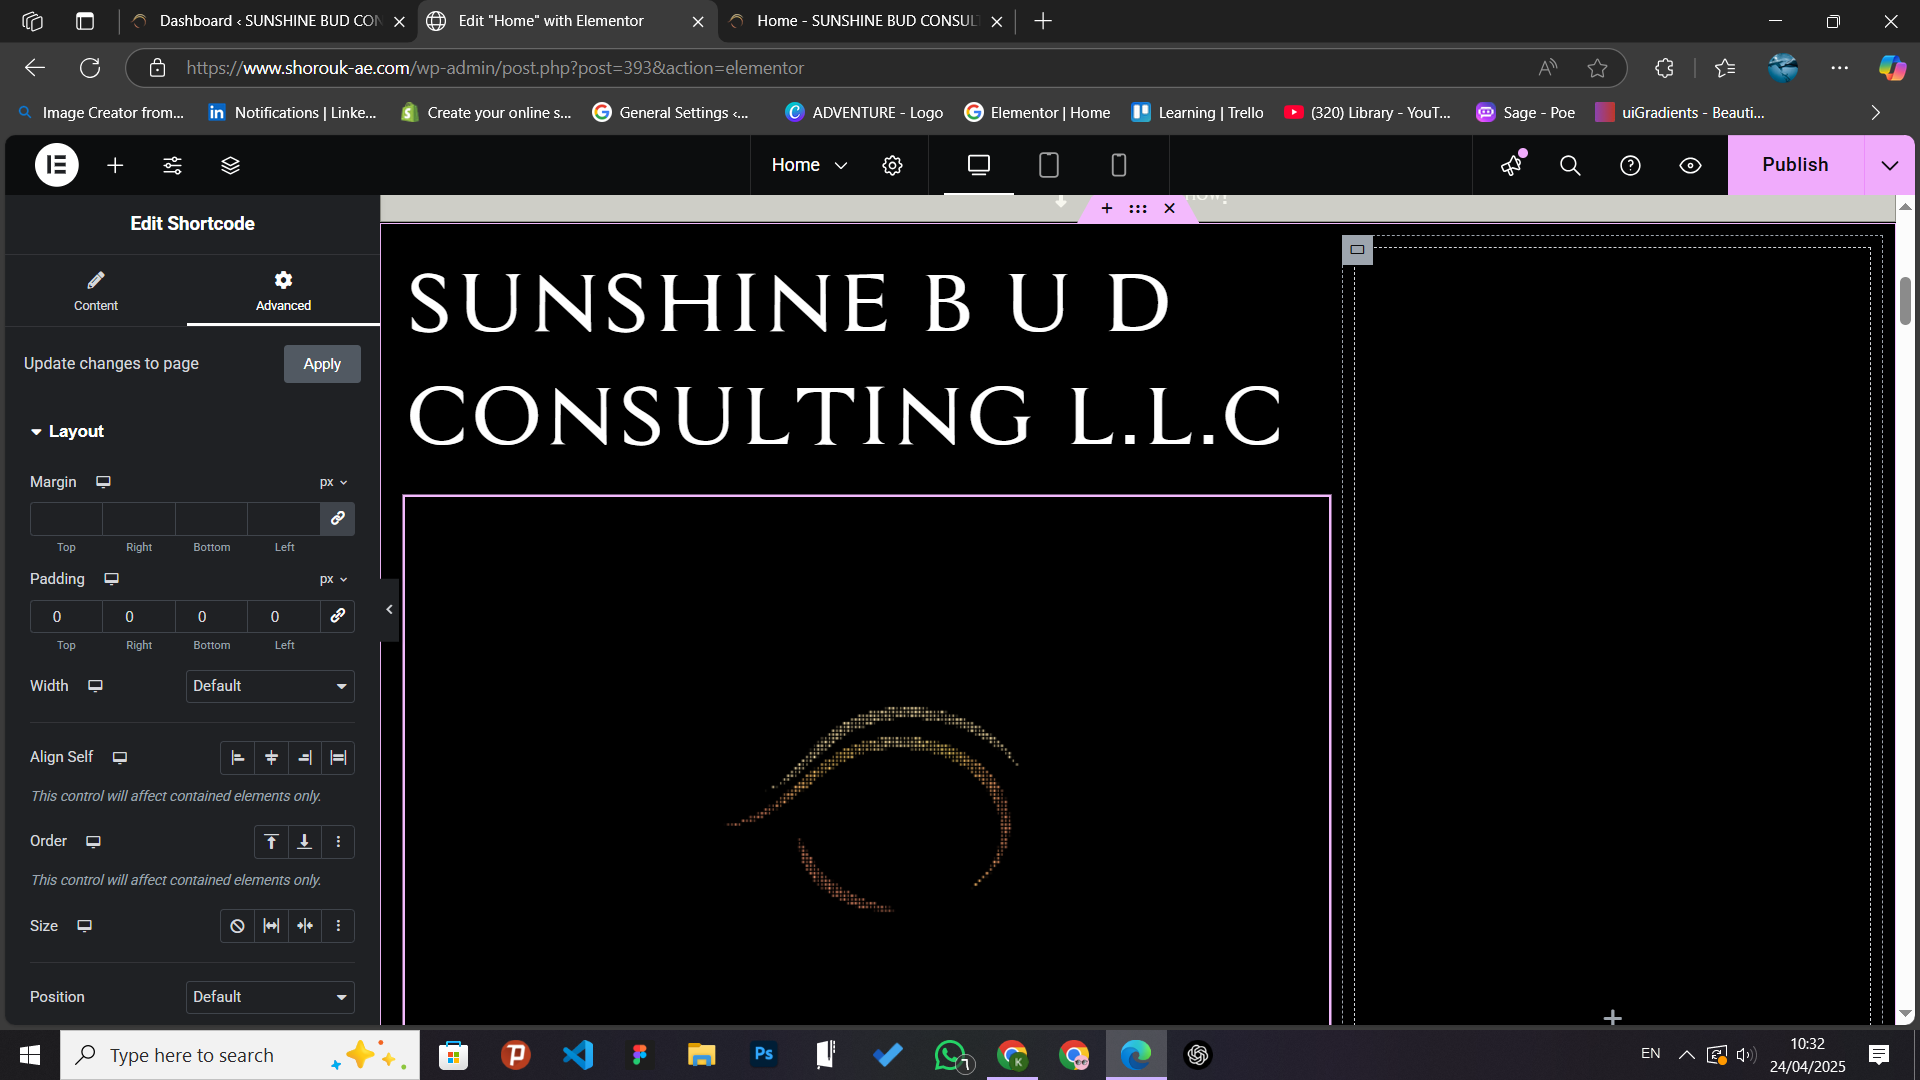Click the Margin Top input field
The image size is (1920, 1080).
[66, 518]
